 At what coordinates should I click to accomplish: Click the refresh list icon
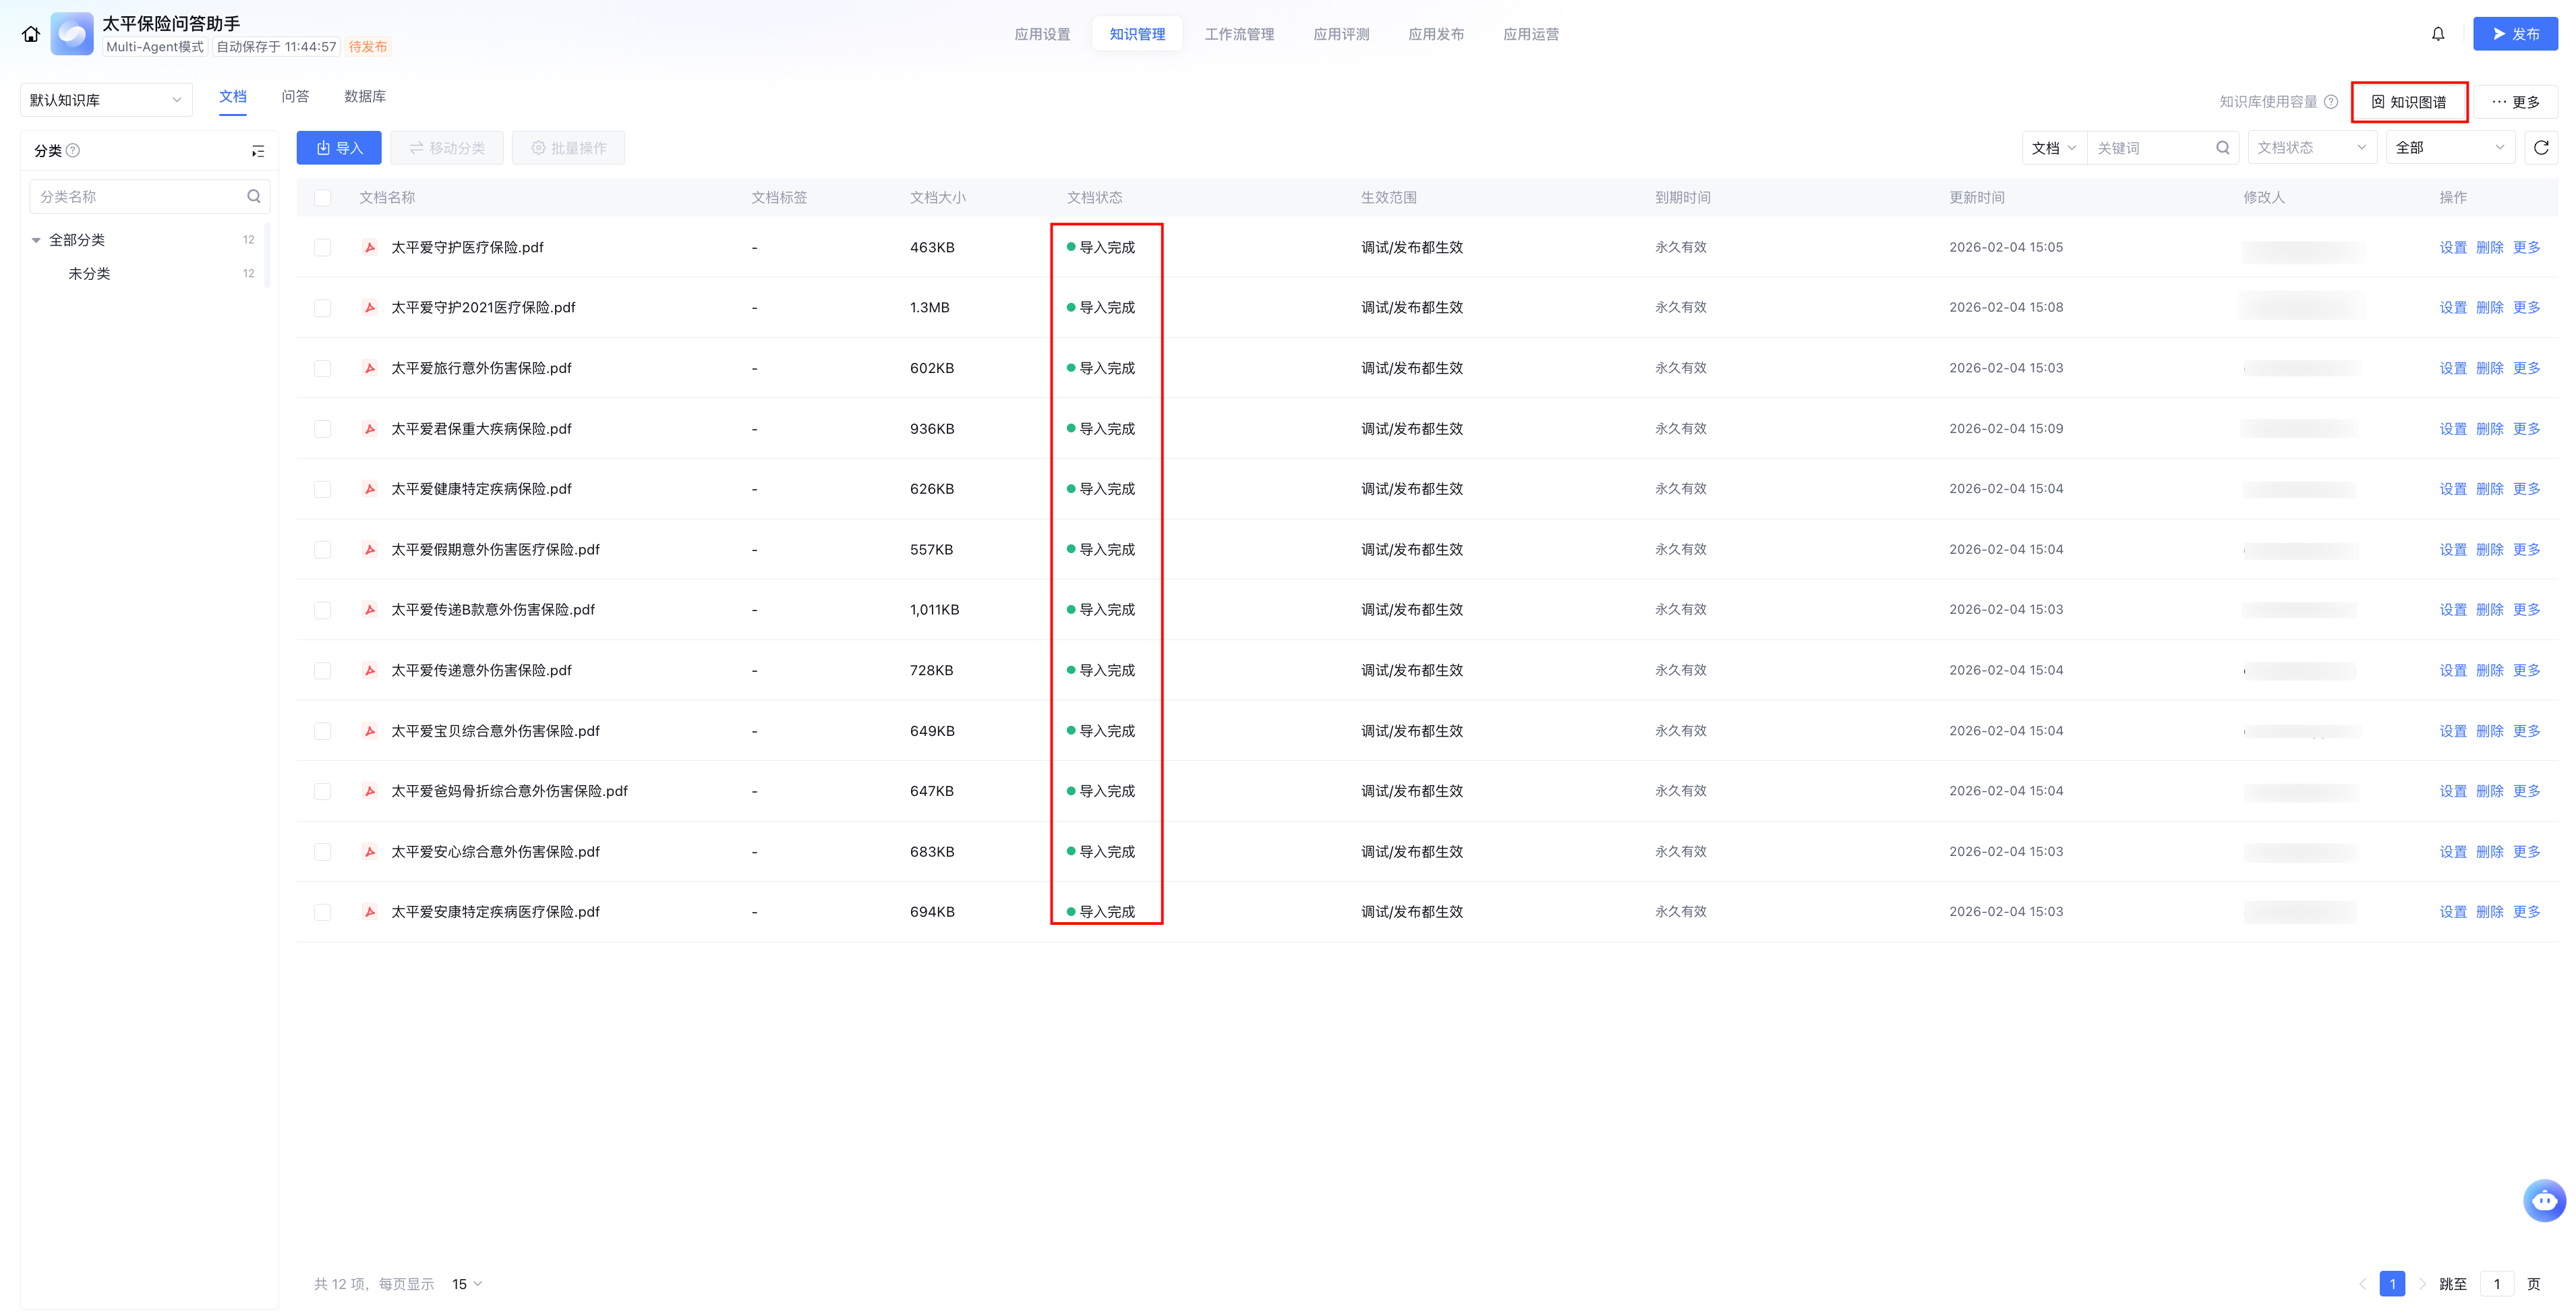2540,148
